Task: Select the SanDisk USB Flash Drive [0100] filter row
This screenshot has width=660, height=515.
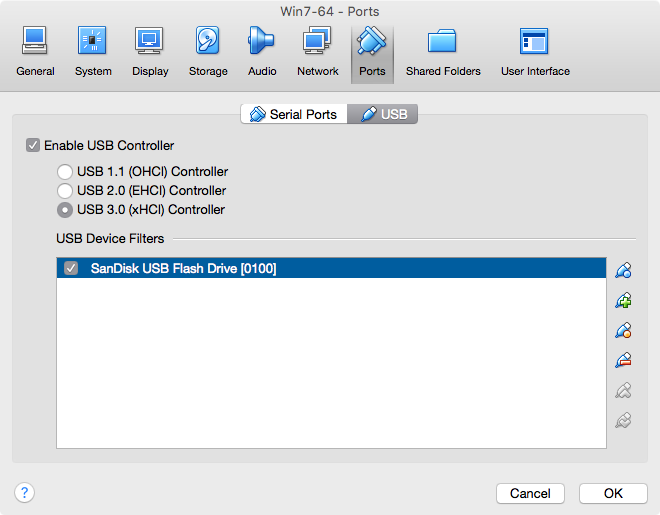Action: 331,268
